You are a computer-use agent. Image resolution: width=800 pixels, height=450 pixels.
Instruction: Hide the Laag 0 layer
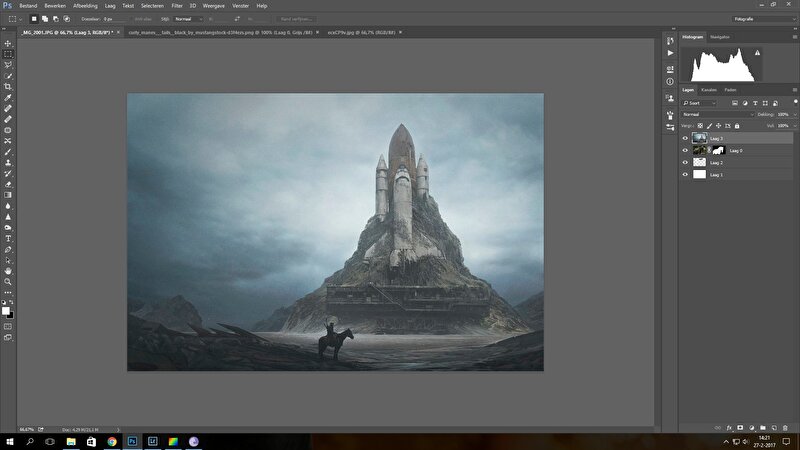tap(685, 151)
